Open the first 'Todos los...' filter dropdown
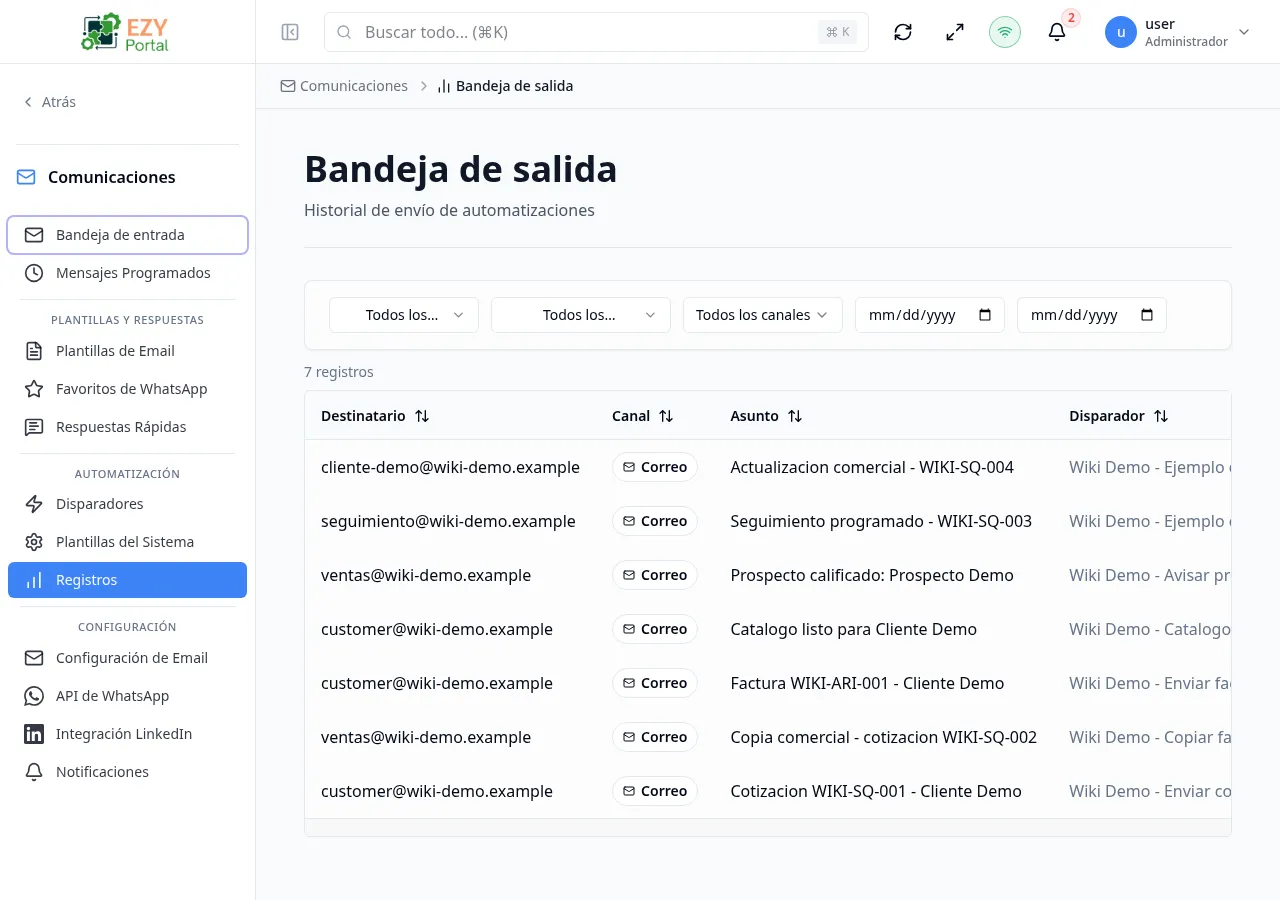The height and width of the screenshot is (900, 1280). coord(404,315)
